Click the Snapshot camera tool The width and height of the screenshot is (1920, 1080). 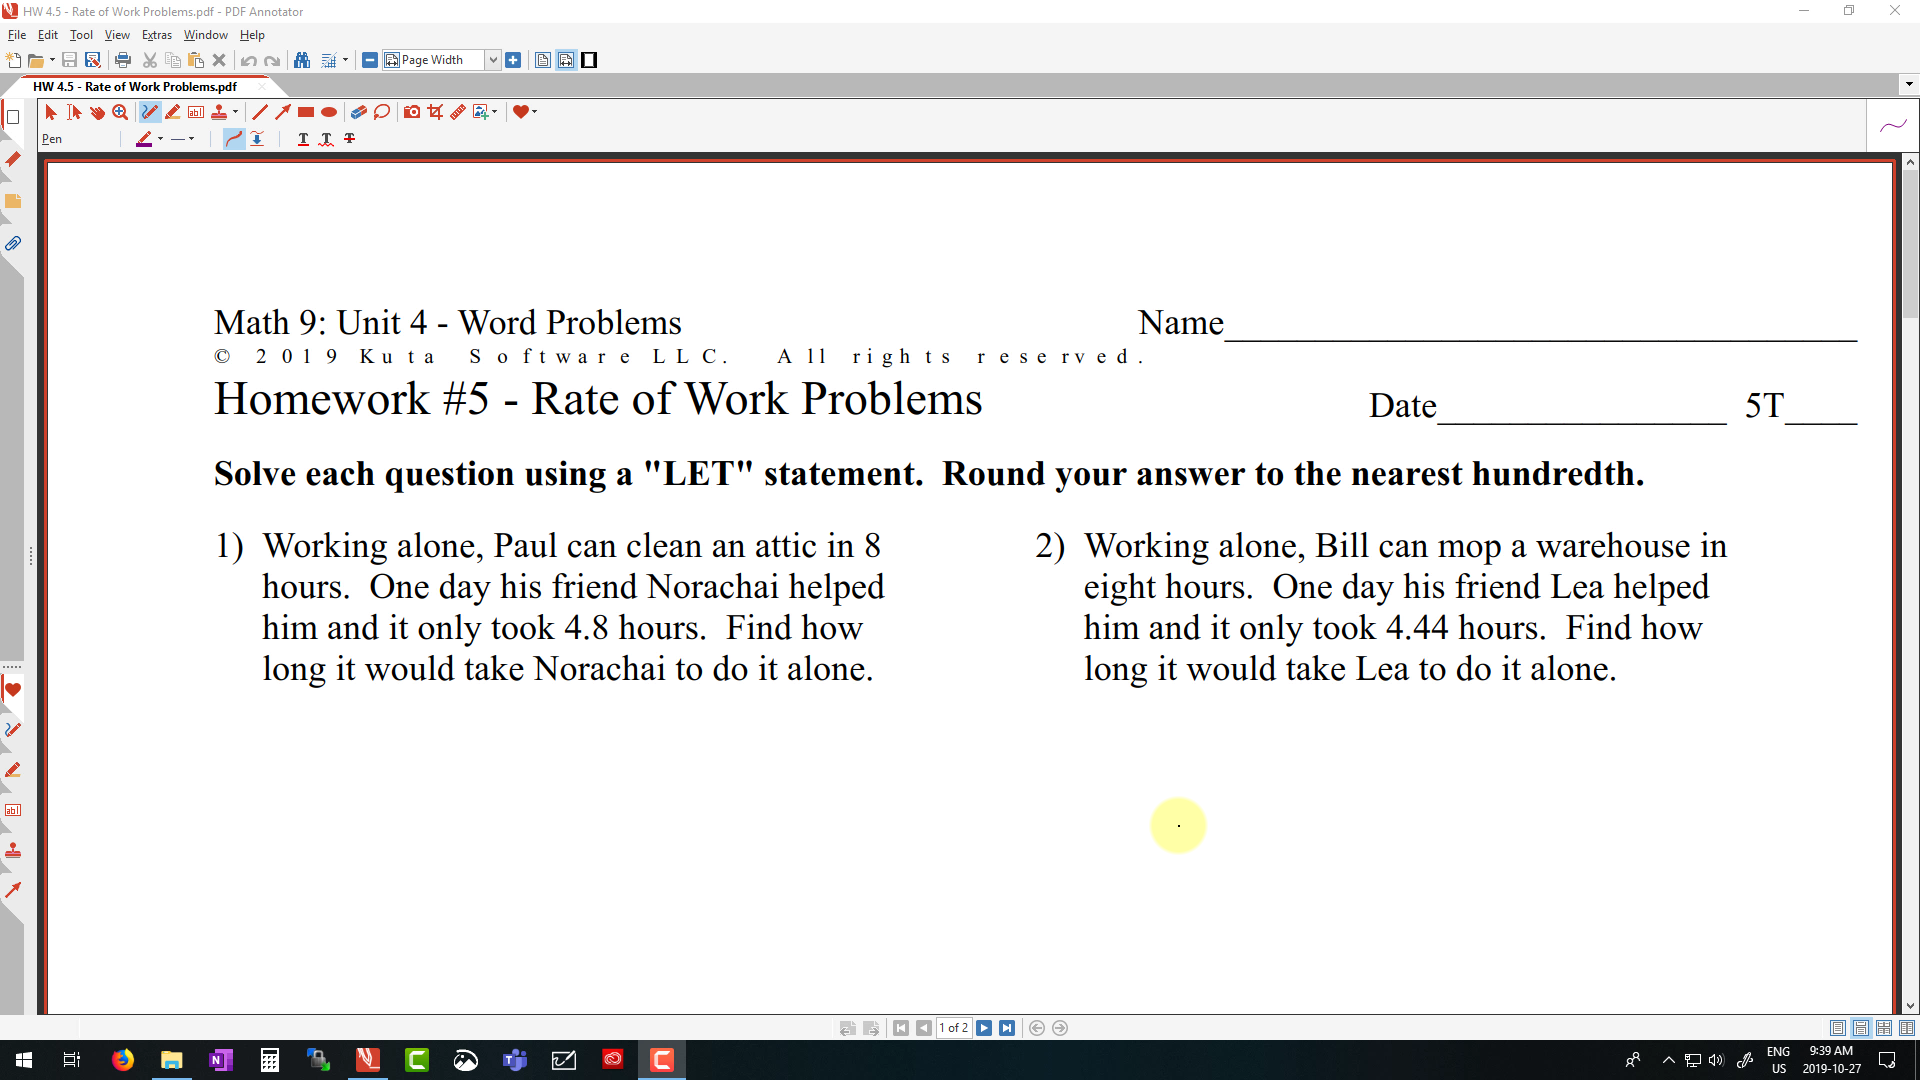(x=412, y=112)
